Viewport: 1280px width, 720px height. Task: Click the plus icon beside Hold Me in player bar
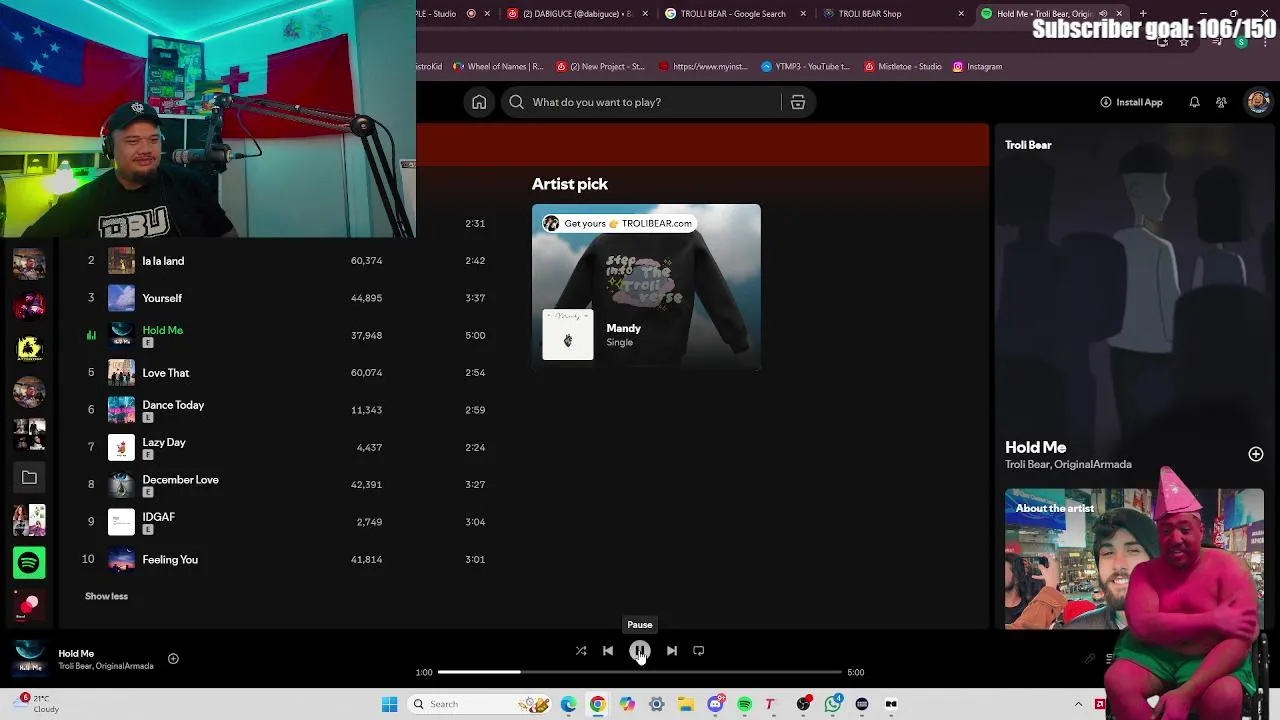173,658
